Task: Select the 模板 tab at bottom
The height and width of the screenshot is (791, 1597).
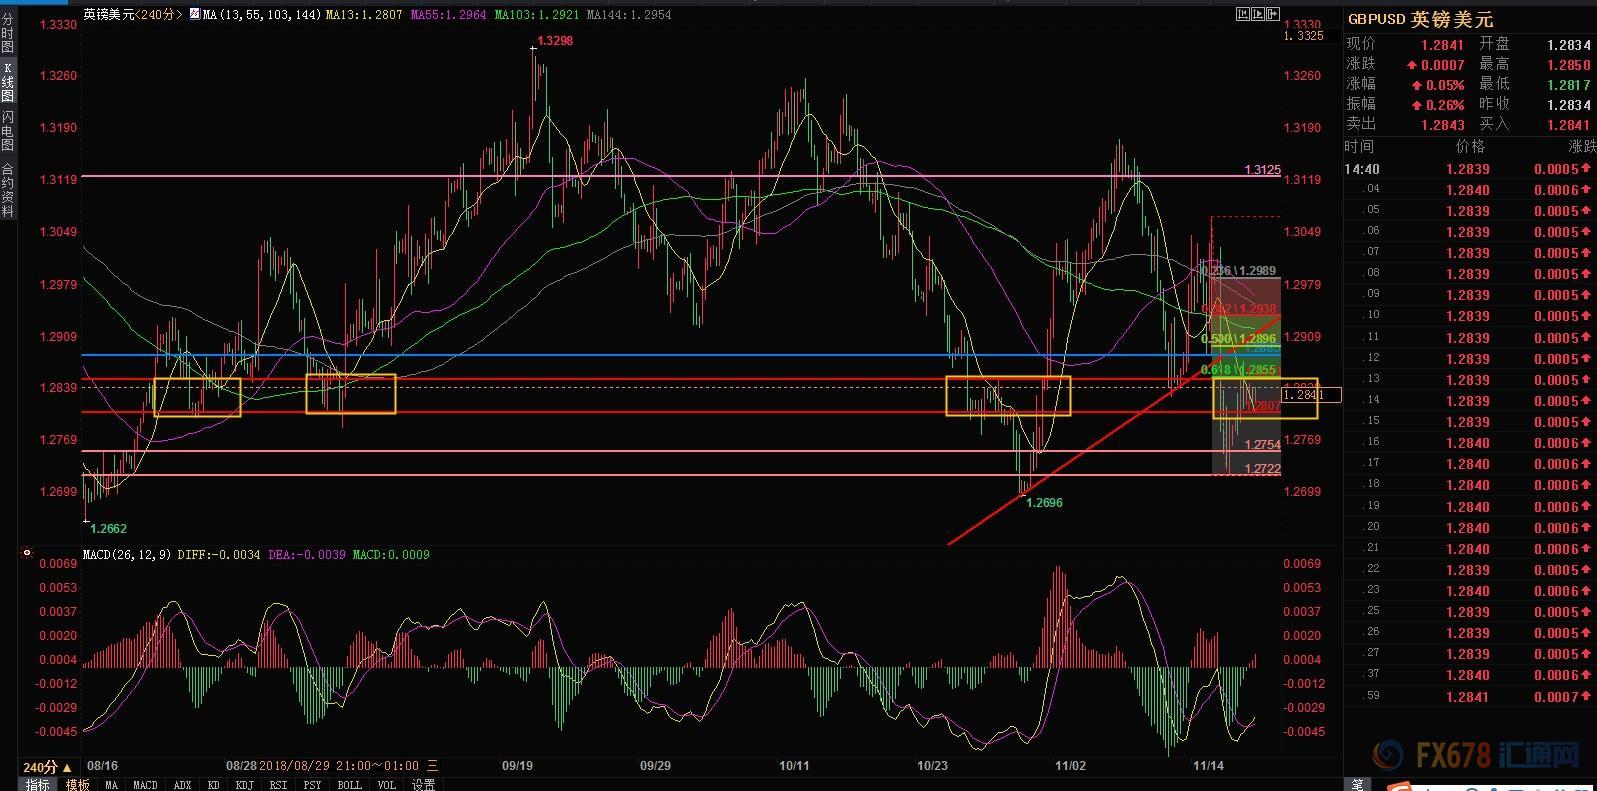Action: click(x=77, y=784)
